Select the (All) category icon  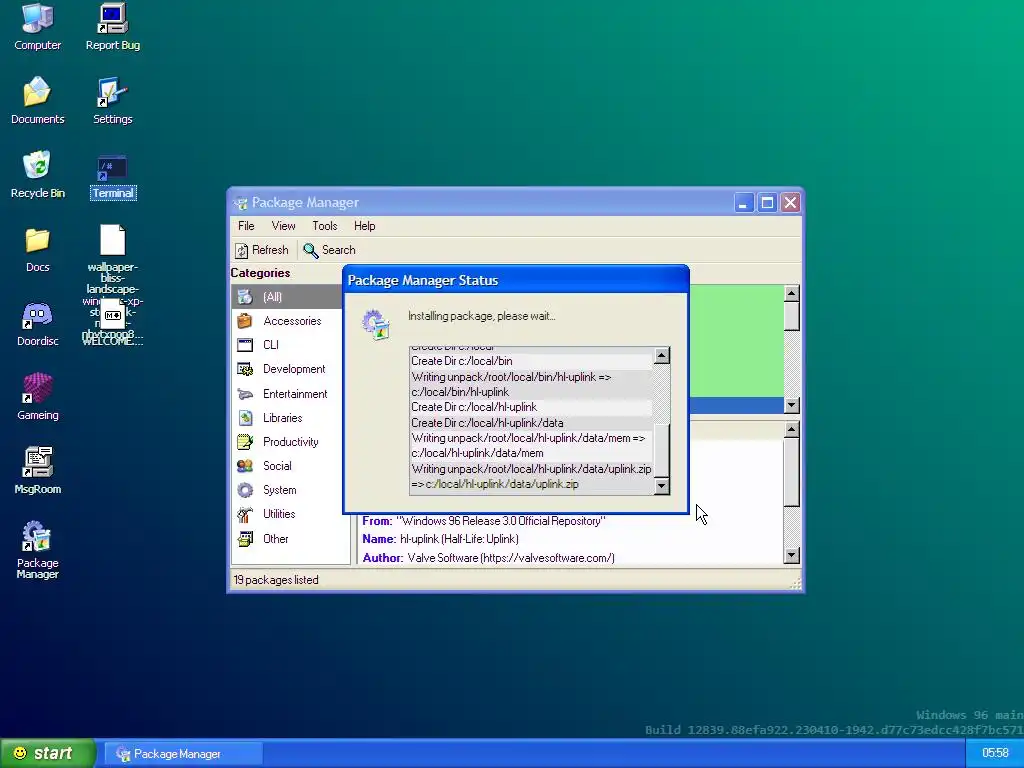pyautogui.click(x=245, y=296)
